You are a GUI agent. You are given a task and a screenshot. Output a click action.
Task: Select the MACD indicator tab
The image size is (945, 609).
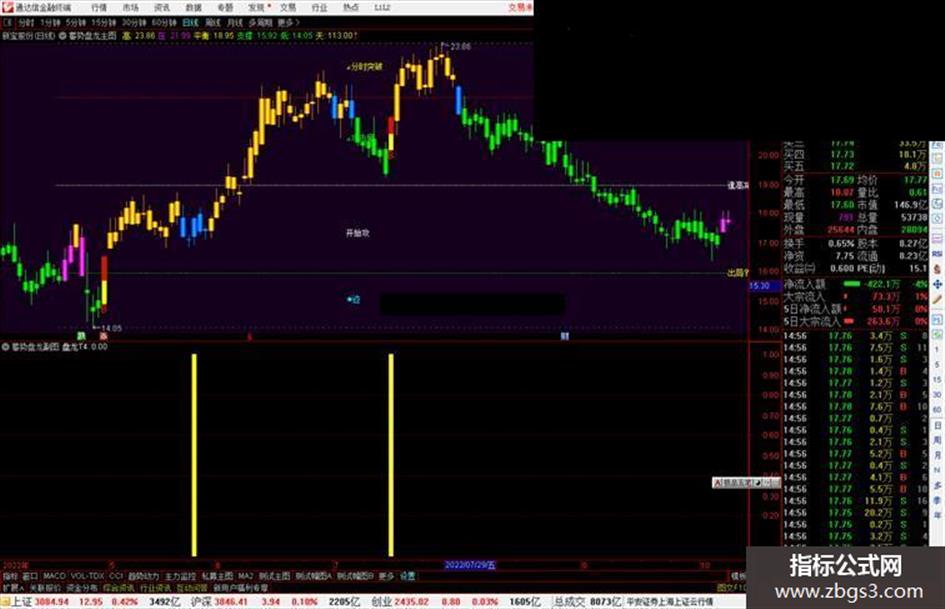pos(54,576)
